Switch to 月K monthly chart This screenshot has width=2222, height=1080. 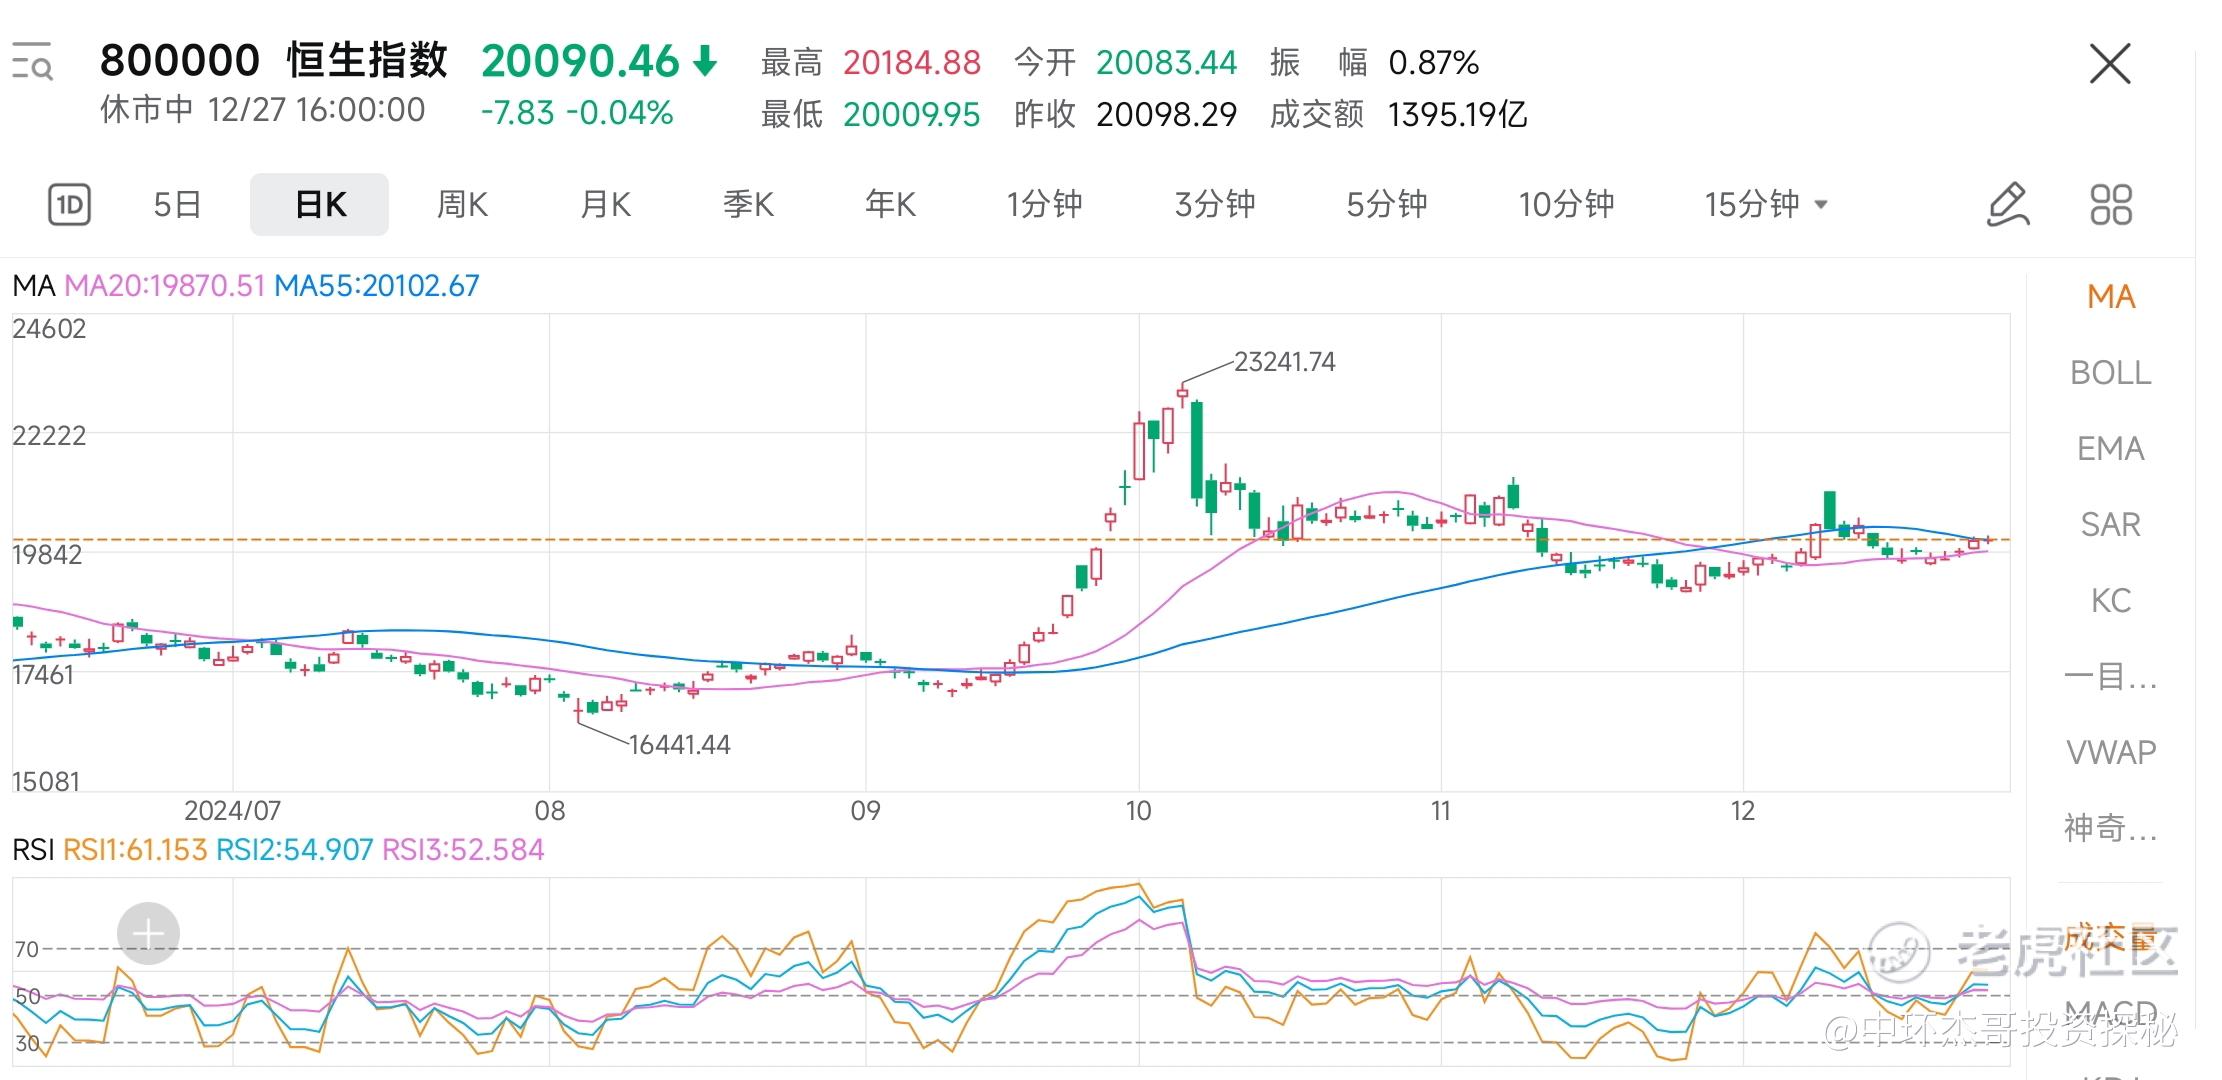click(x=605, y=204)
